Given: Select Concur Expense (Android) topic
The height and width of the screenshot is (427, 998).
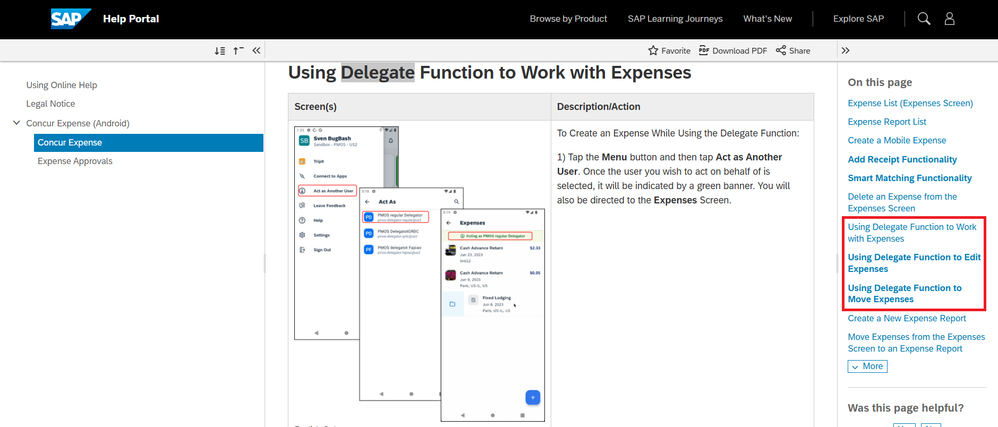Looking at the screenshot, I should (x=78, y=123).
